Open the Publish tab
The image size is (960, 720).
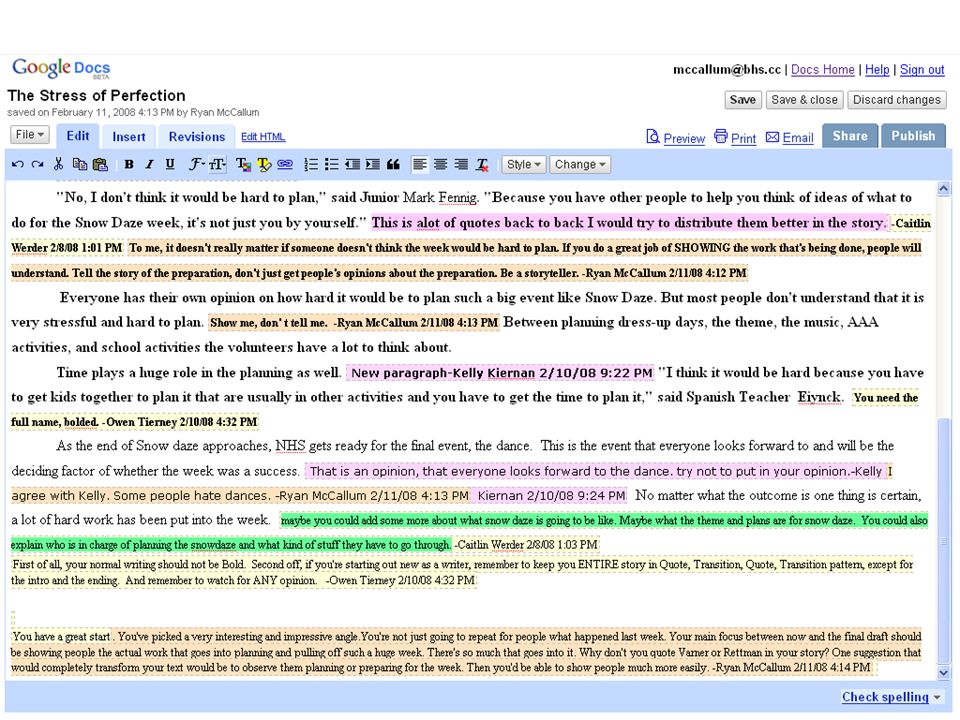pos(913,136)
